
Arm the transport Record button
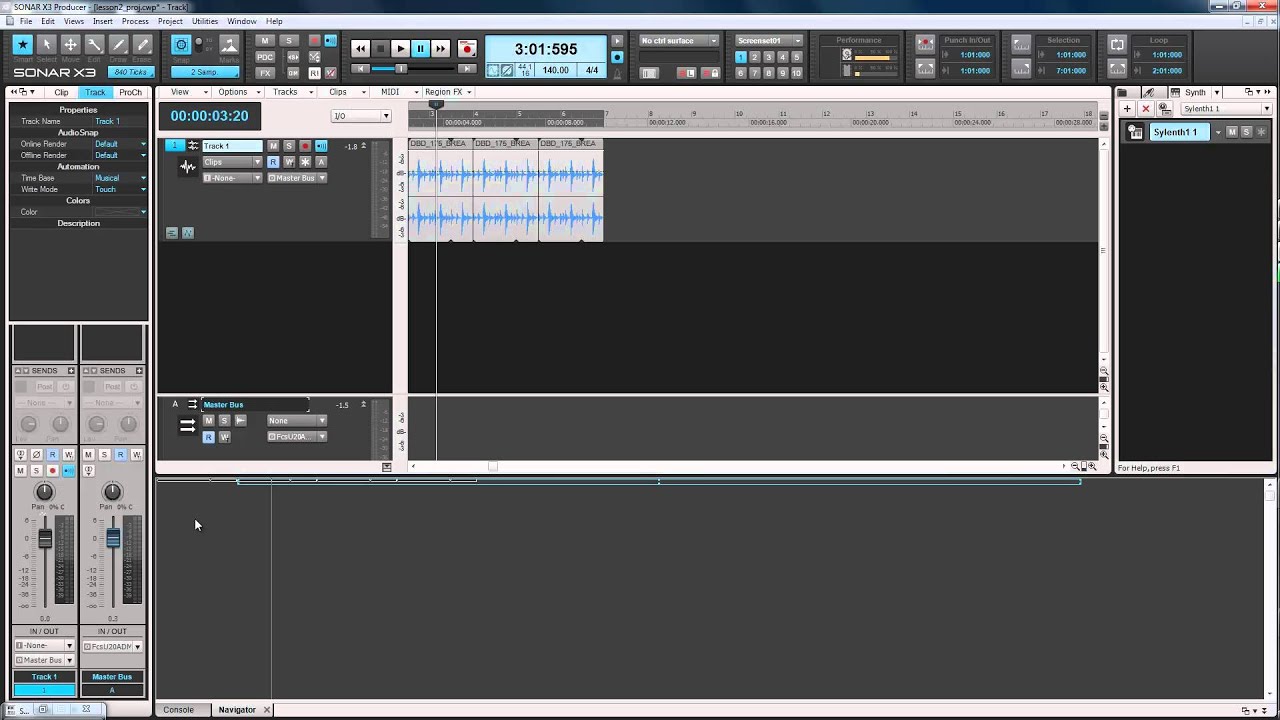(466, 48)
